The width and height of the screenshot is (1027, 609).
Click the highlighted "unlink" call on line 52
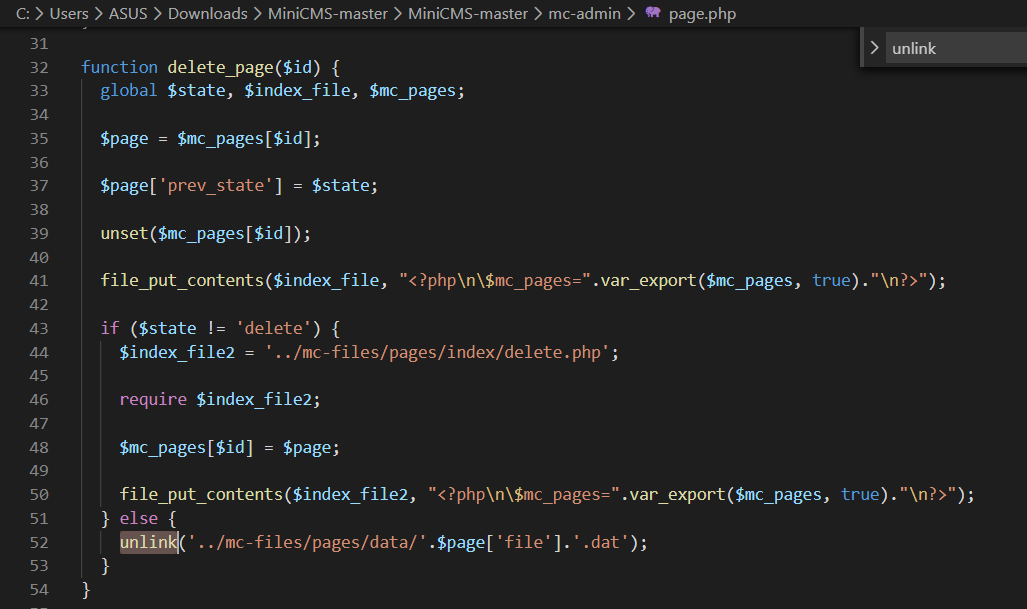coord(149,542)
